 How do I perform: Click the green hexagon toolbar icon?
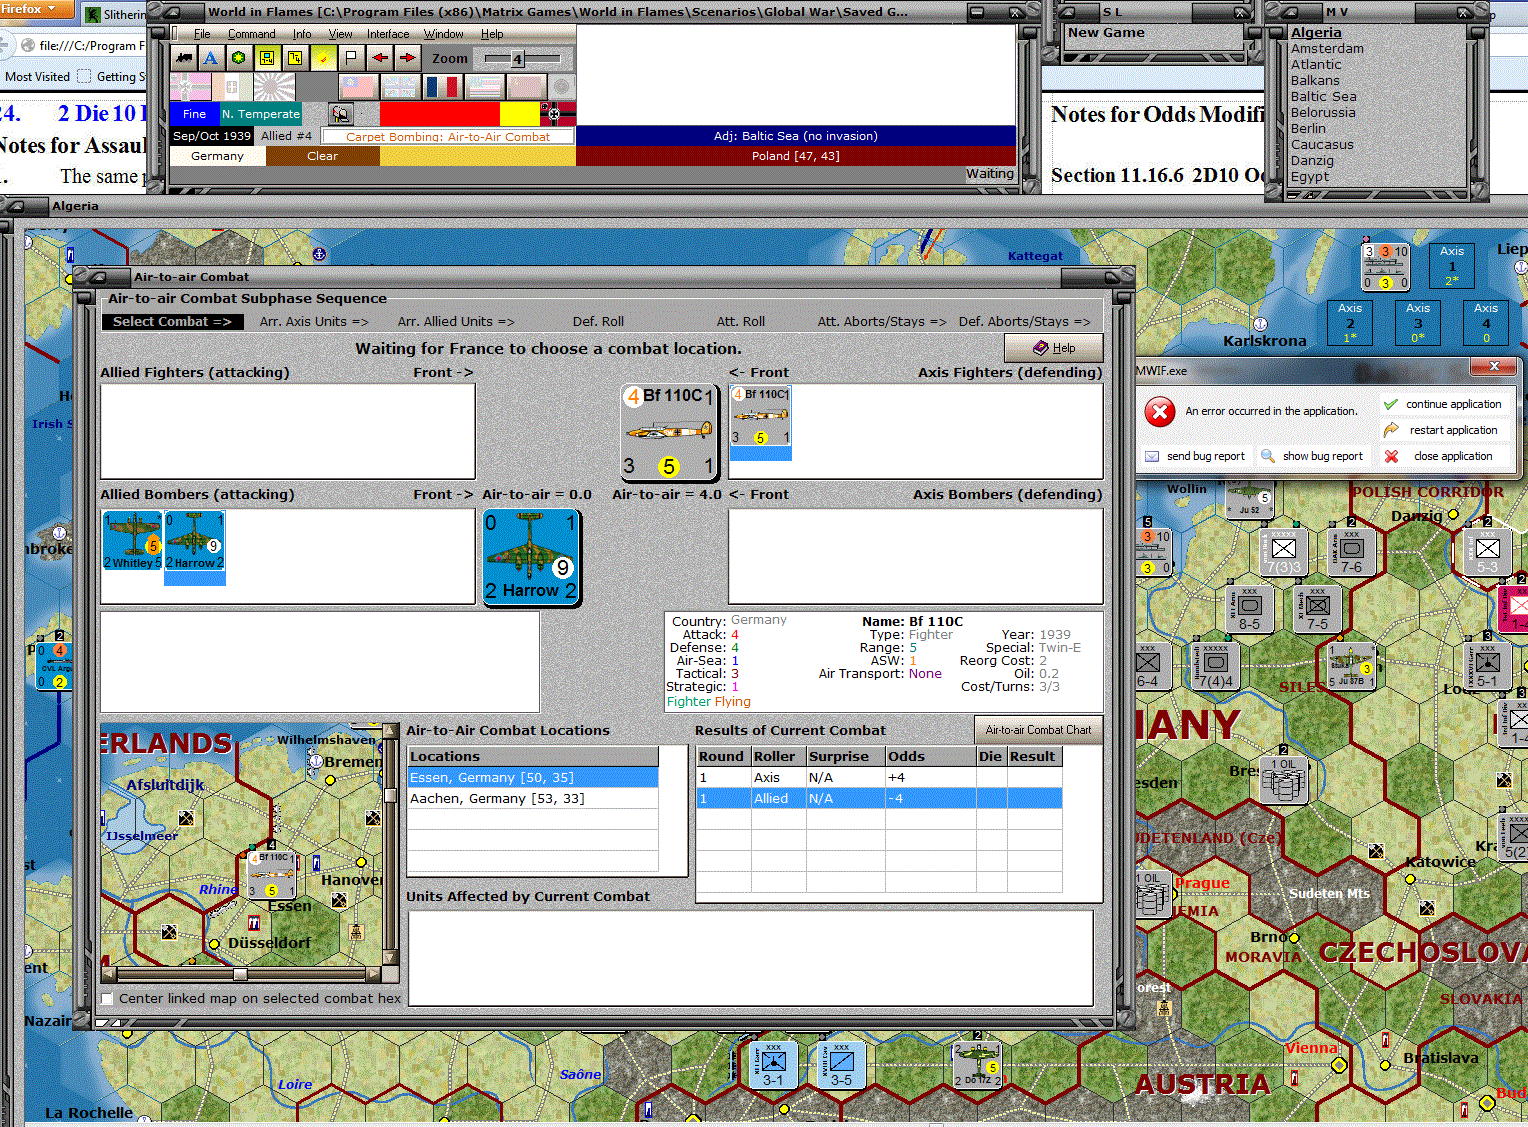coord(239,58)
